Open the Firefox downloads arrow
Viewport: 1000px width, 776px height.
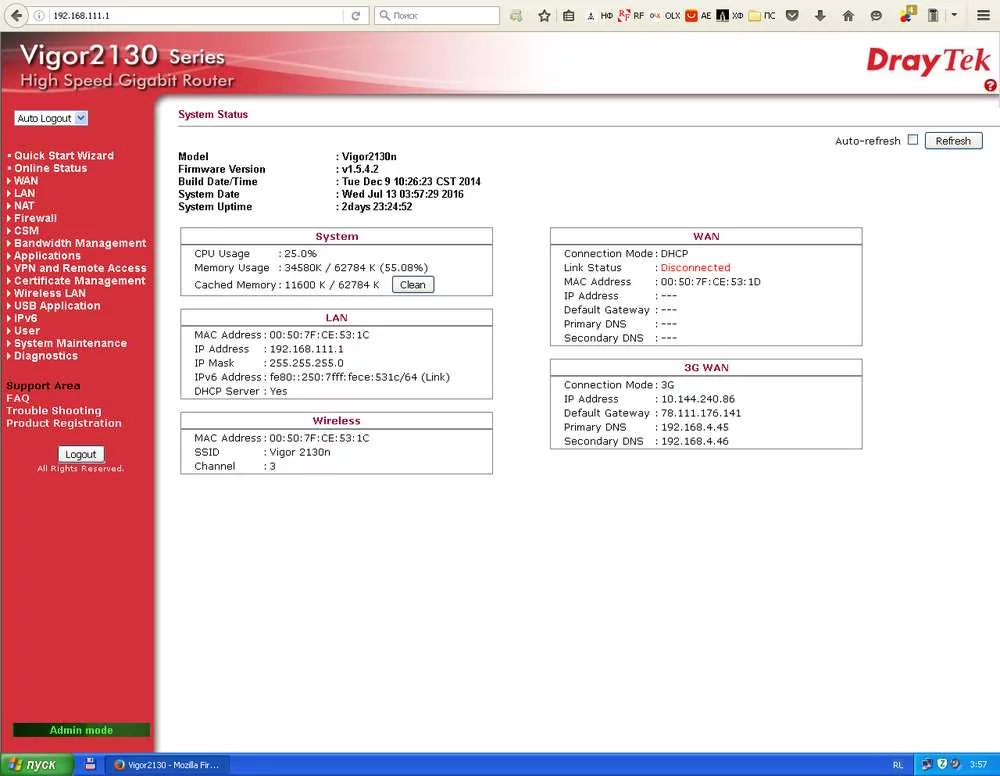pos(820,16)
